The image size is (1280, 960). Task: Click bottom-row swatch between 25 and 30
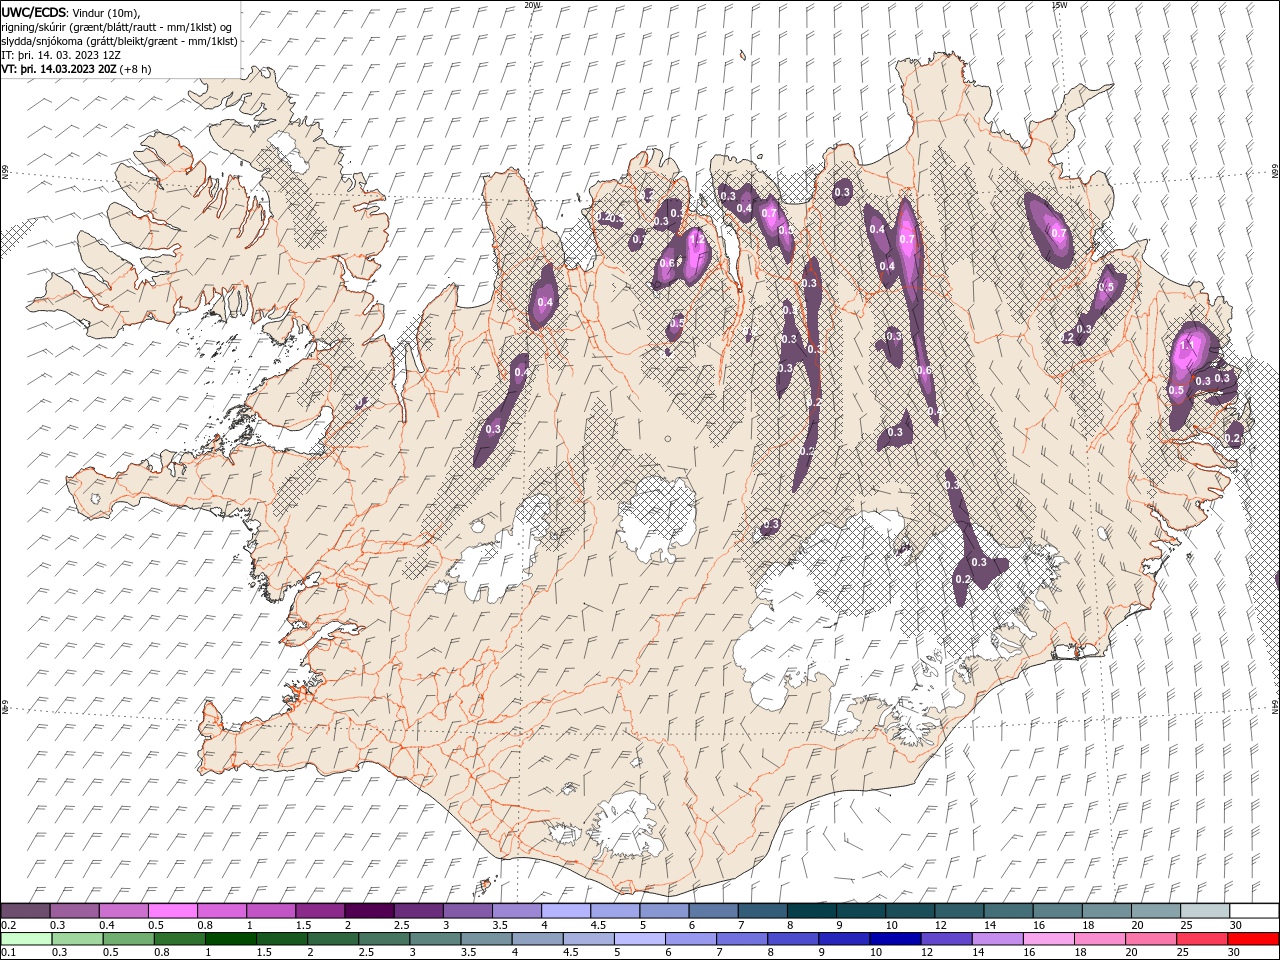1201,939
